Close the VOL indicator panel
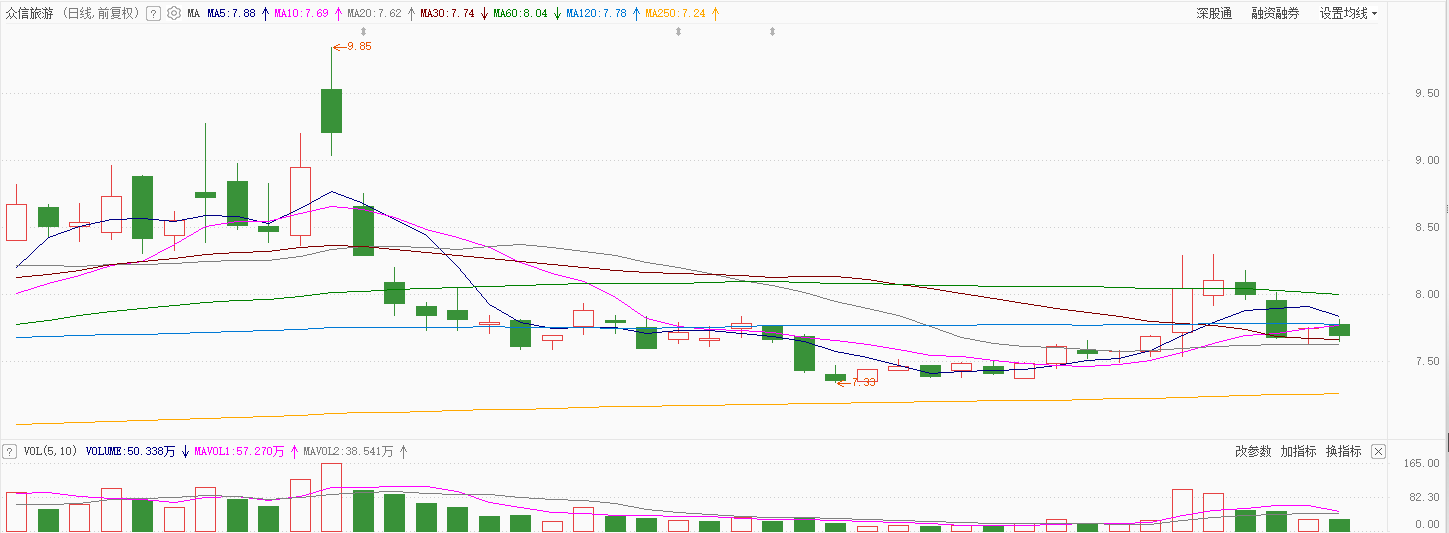 point(1379,451)
